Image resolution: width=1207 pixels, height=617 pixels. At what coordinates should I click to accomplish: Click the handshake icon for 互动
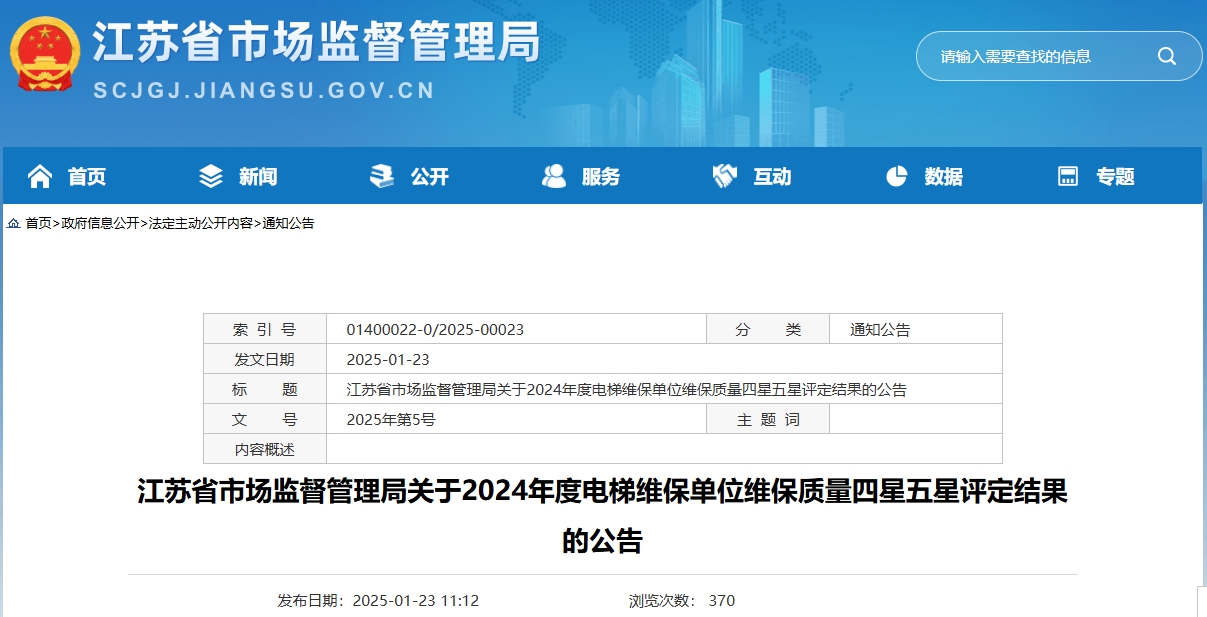click(724, 177)
